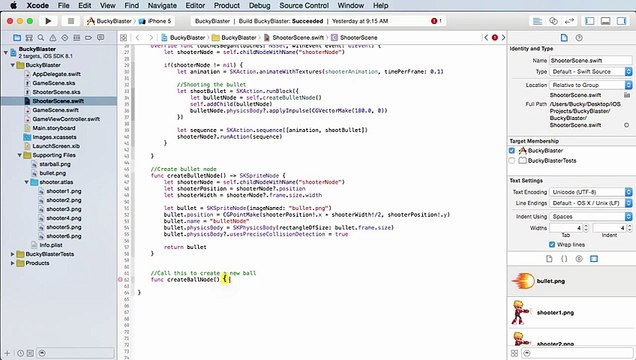Show the Quick Help inspector
This screenshot has width=636, height=360.
tap(579, 38)
